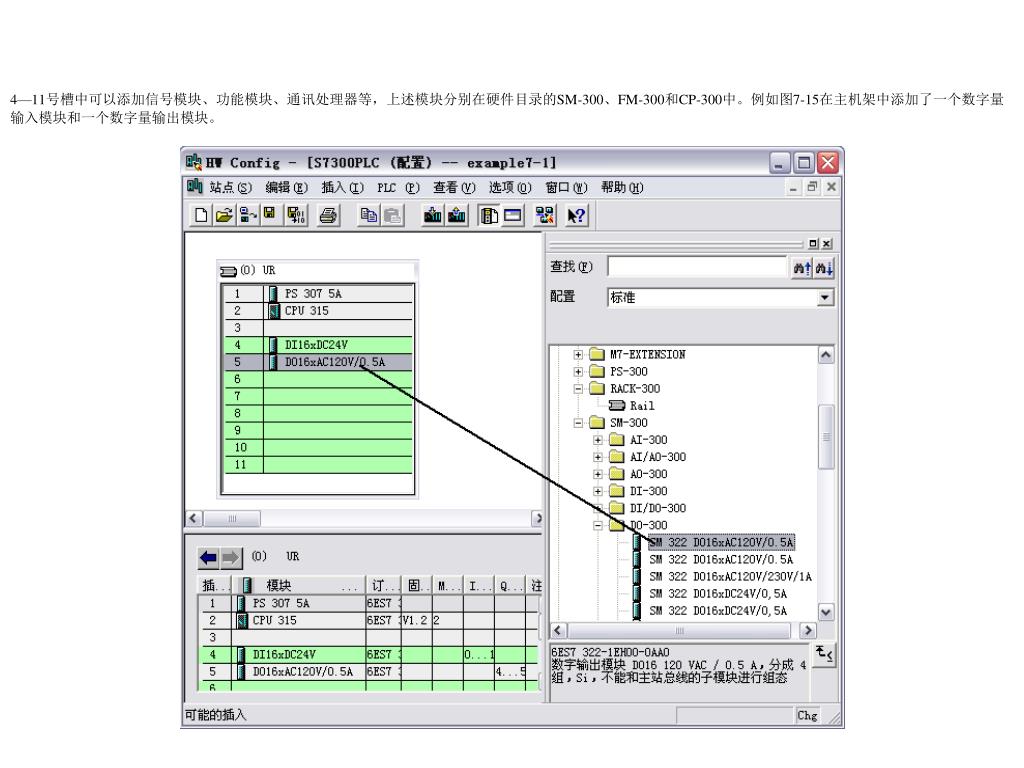Click the icon beside the module description box
Screen dimensions: 1024x768
point(824,654)
